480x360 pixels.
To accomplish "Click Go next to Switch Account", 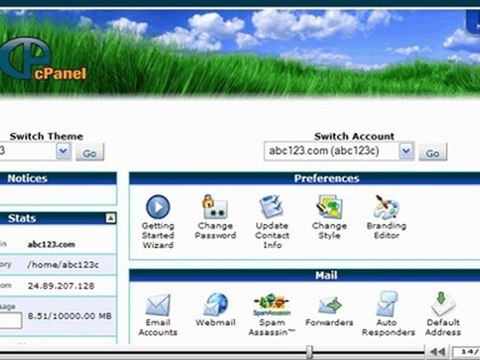I will (x=432, y=153).
